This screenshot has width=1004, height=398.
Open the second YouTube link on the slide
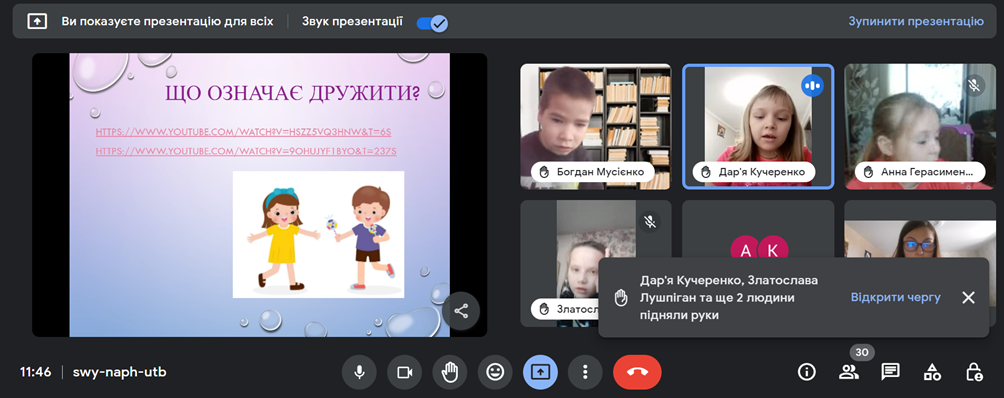coord(246,152)
